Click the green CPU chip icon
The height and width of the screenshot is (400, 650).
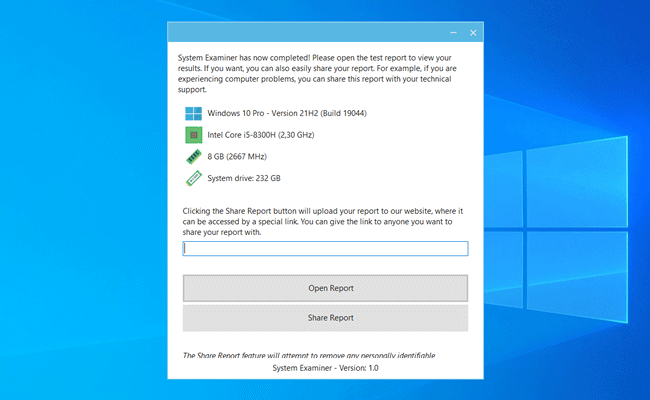coord(194,135)
